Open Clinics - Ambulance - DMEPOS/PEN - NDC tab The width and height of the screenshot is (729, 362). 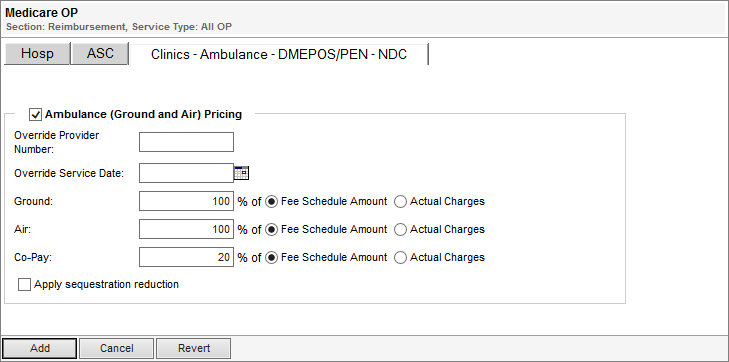tap(279, 54)
